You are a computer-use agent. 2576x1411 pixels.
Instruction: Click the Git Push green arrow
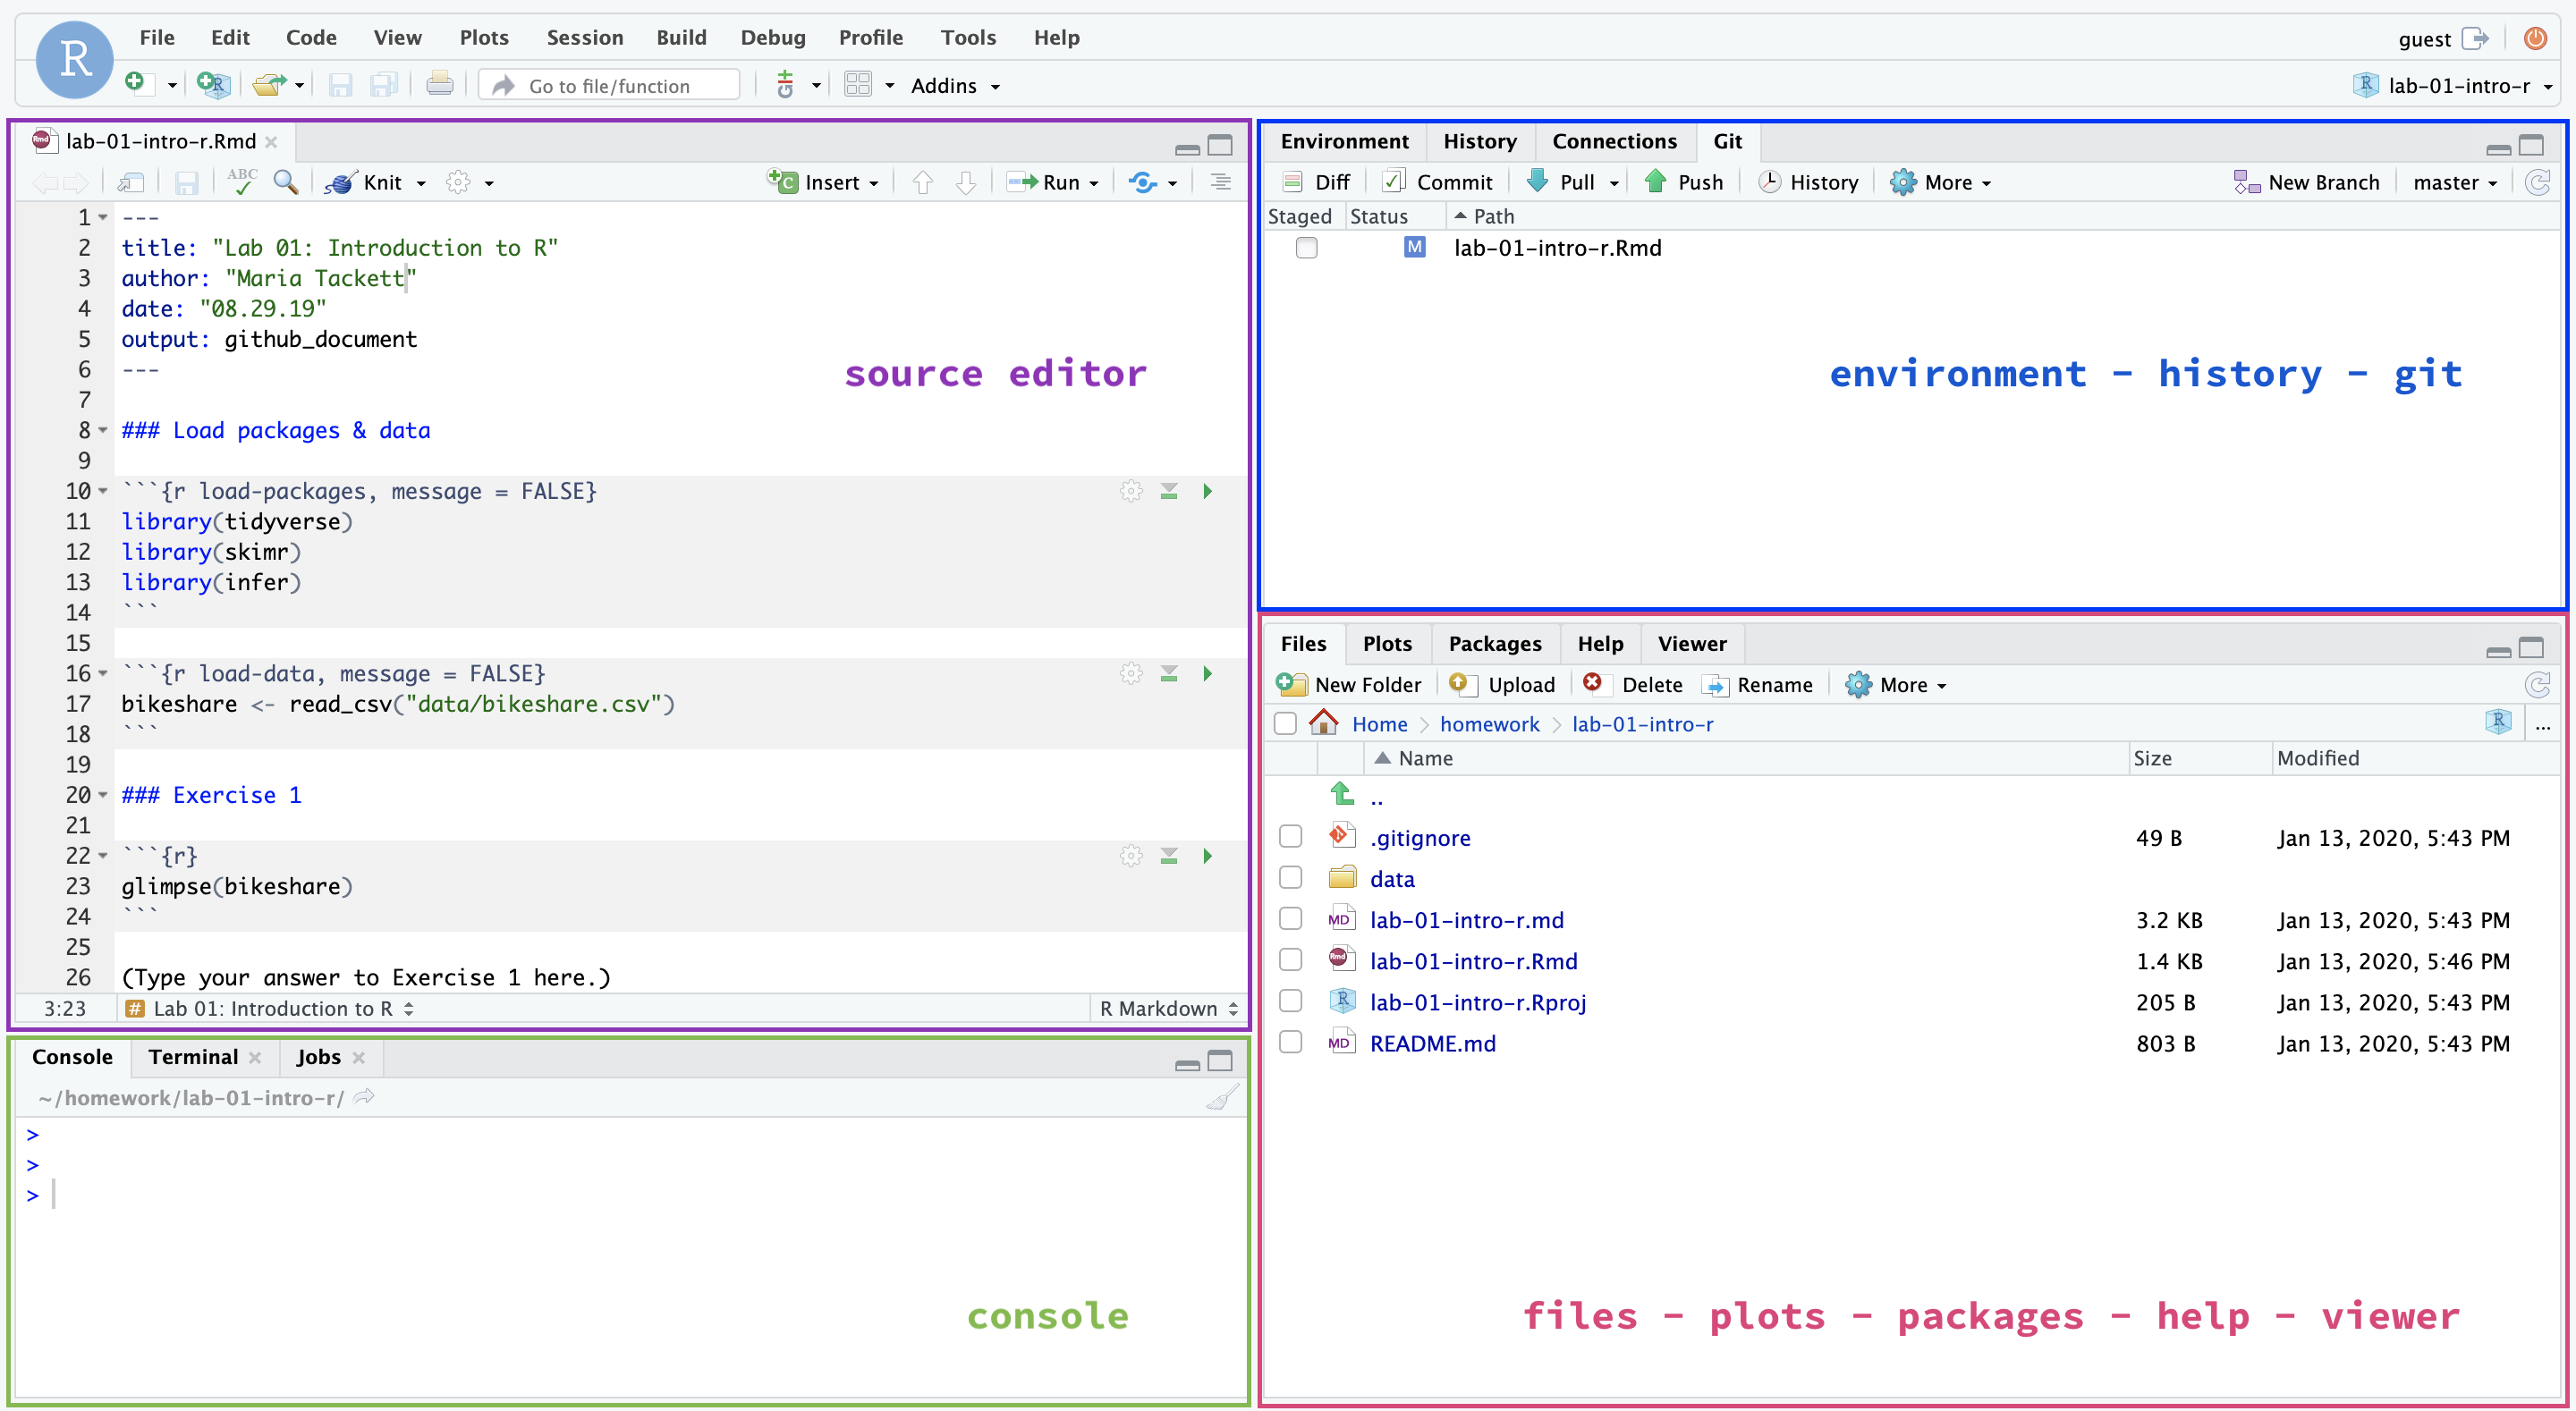click(1655, 182)
